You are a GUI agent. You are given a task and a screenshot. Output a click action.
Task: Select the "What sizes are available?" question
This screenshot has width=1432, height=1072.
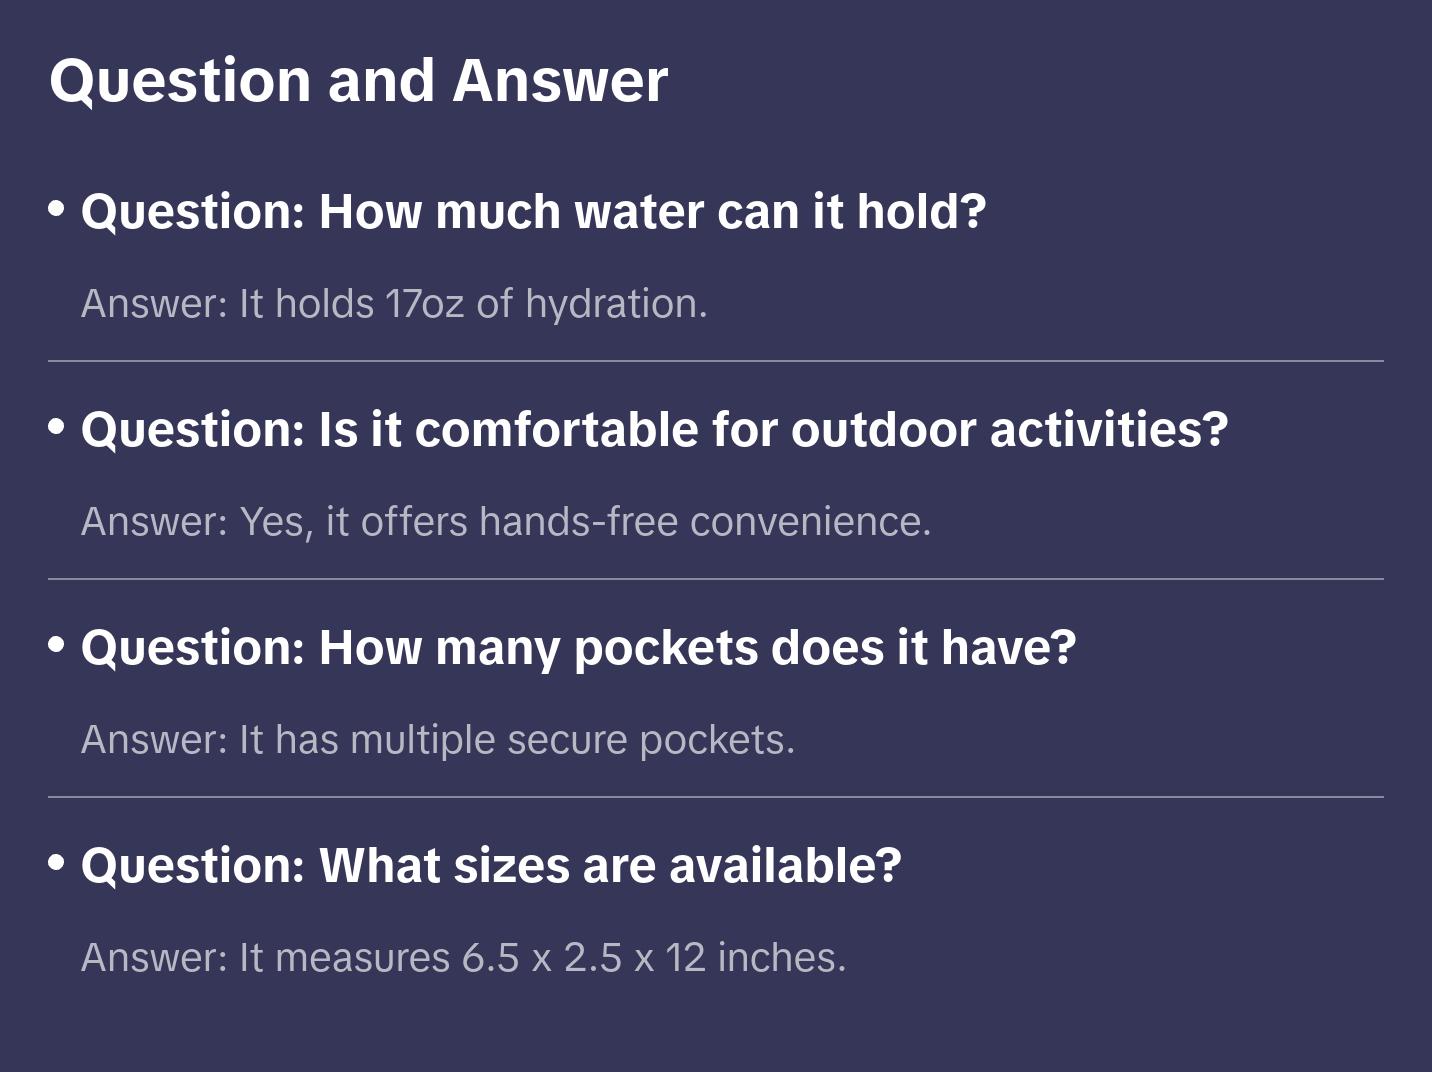pyautogui.click(x=491, y=866)
